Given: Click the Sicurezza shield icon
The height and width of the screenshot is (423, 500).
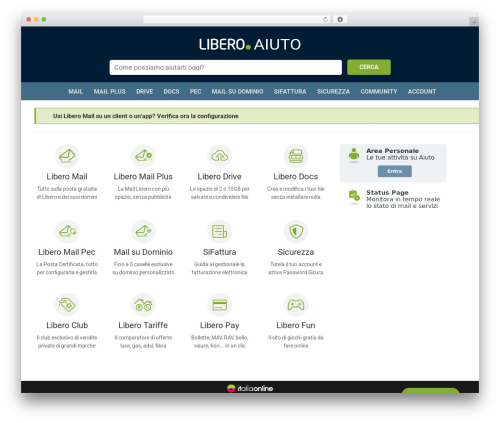Looking at the screenshot, I should pyautogui.click(x=296, y=231).
